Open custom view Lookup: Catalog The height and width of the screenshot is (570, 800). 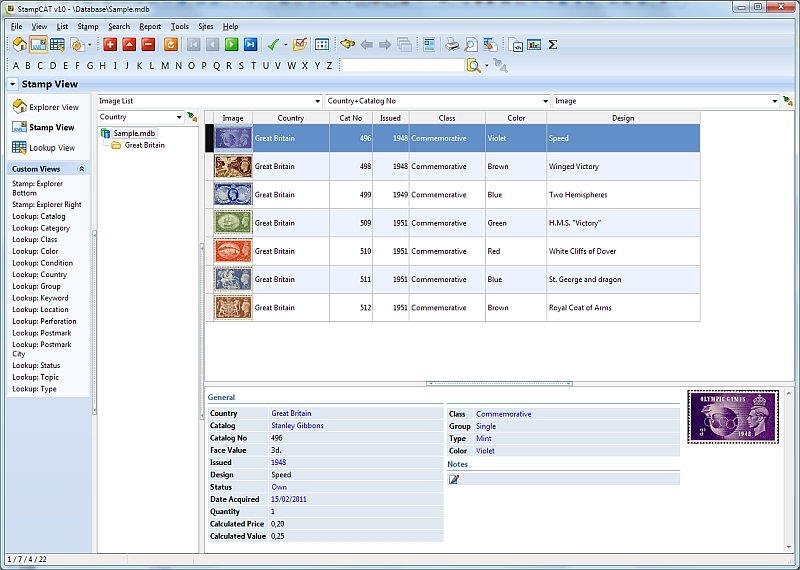tap(39, 216)
